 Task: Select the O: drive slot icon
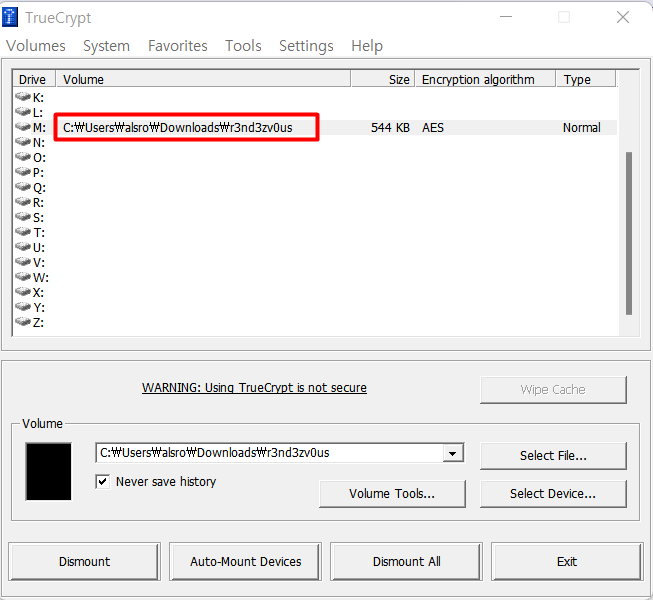pos(23,157)
